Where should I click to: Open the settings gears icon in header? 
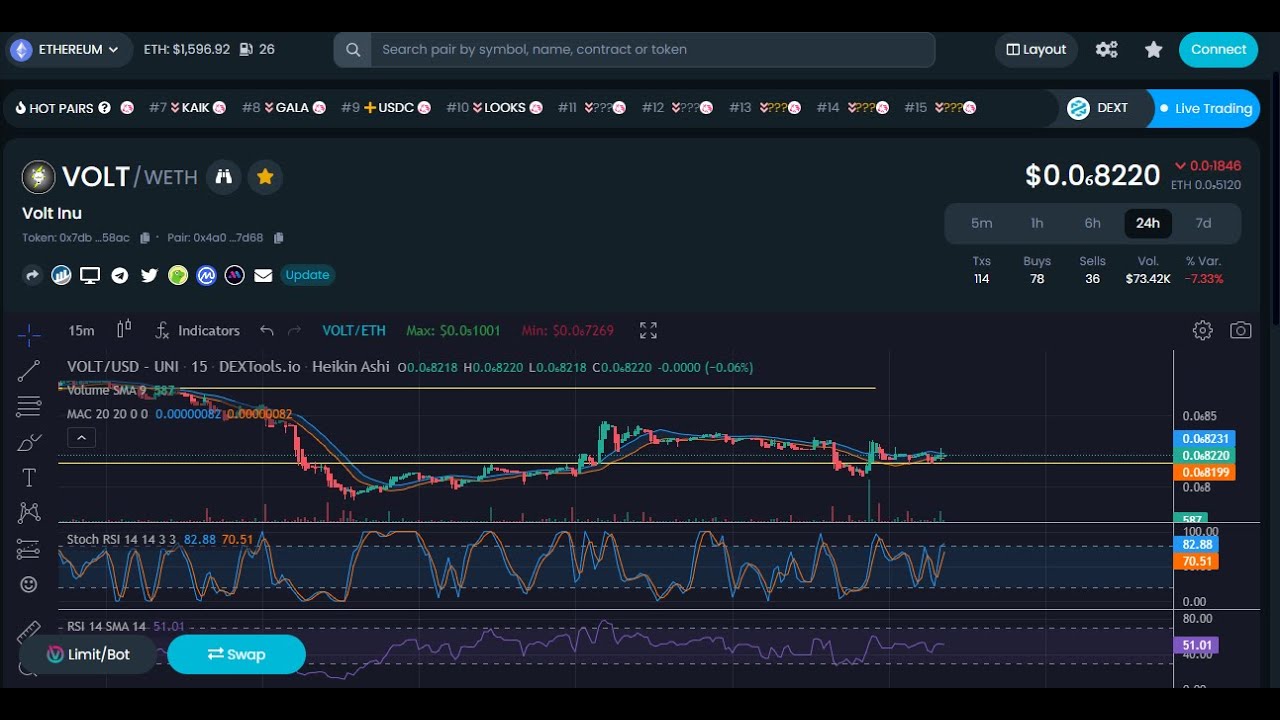pyautogui.click(x=1106, y=49)
